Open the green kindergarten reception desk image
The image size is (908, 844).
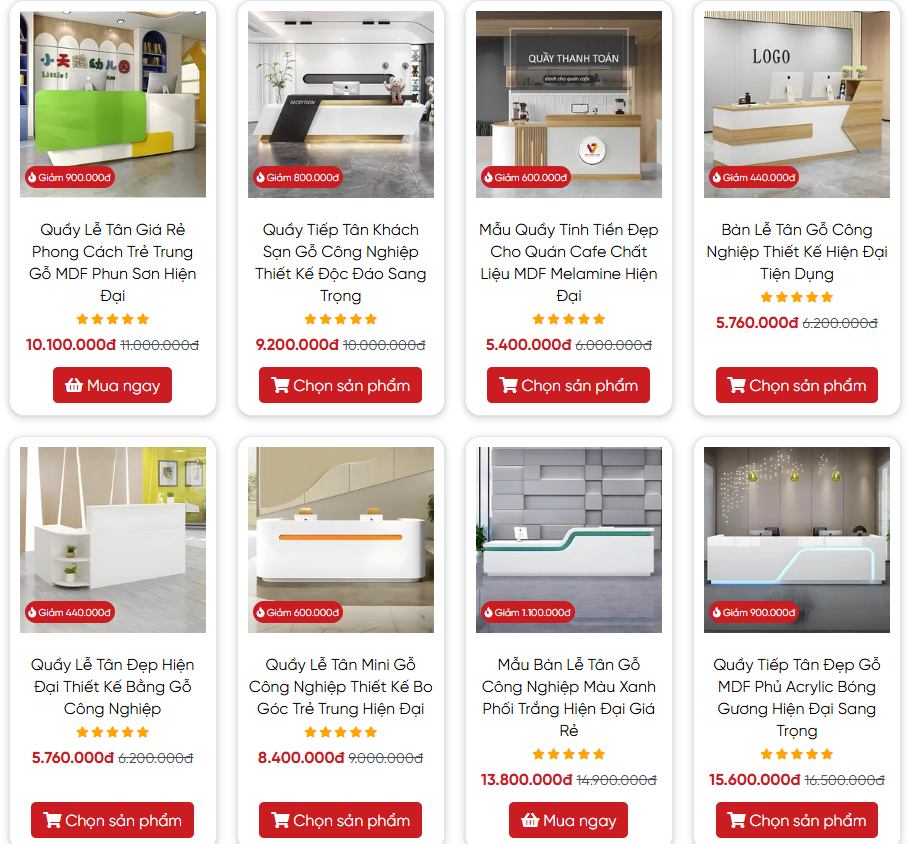click(113, 104)
